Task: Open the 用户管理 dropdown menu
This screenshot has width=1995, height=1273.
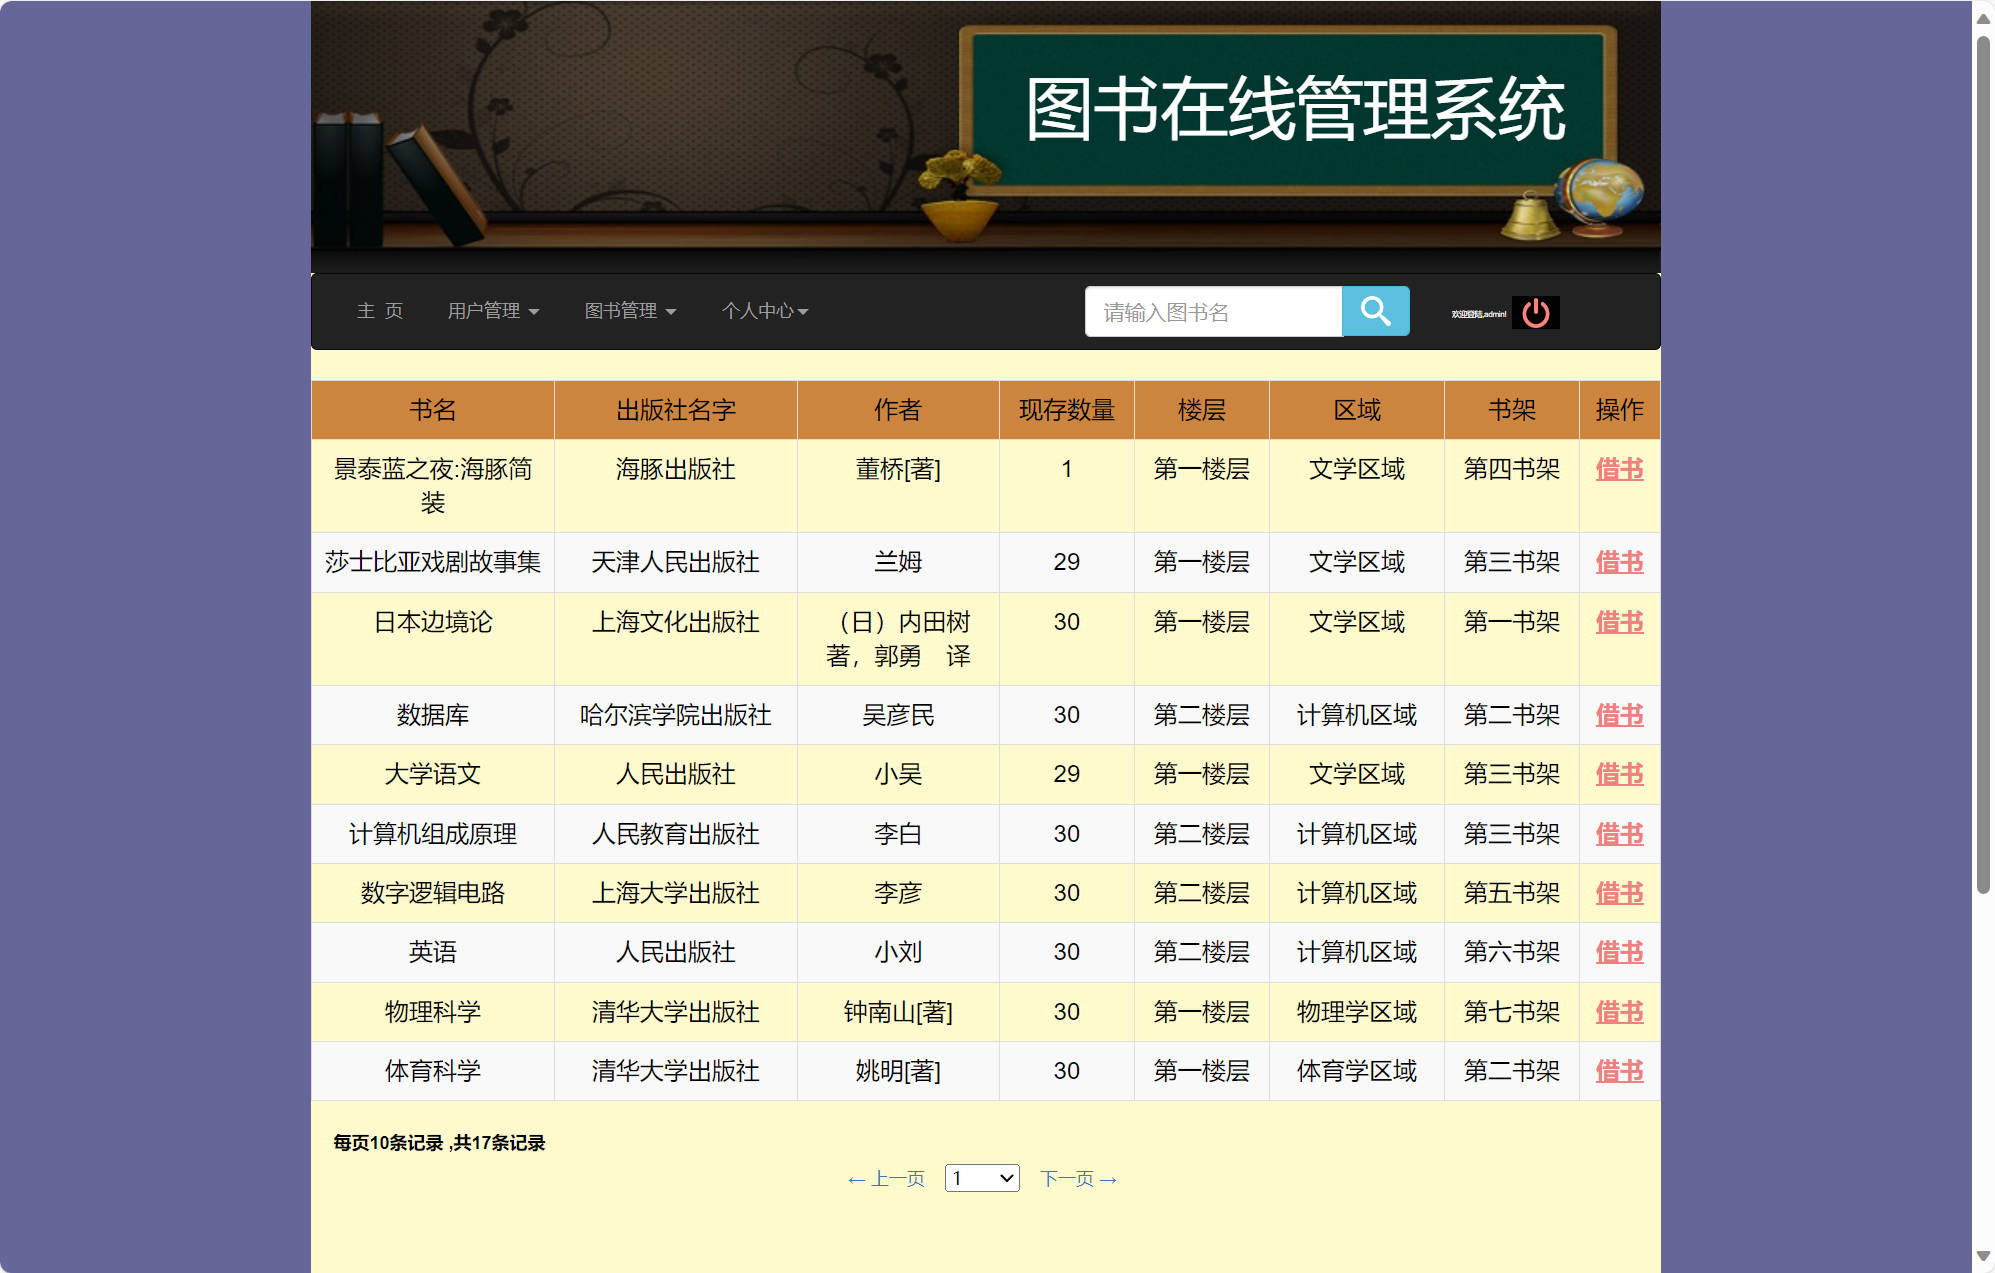Action: (x=494, y=311)
